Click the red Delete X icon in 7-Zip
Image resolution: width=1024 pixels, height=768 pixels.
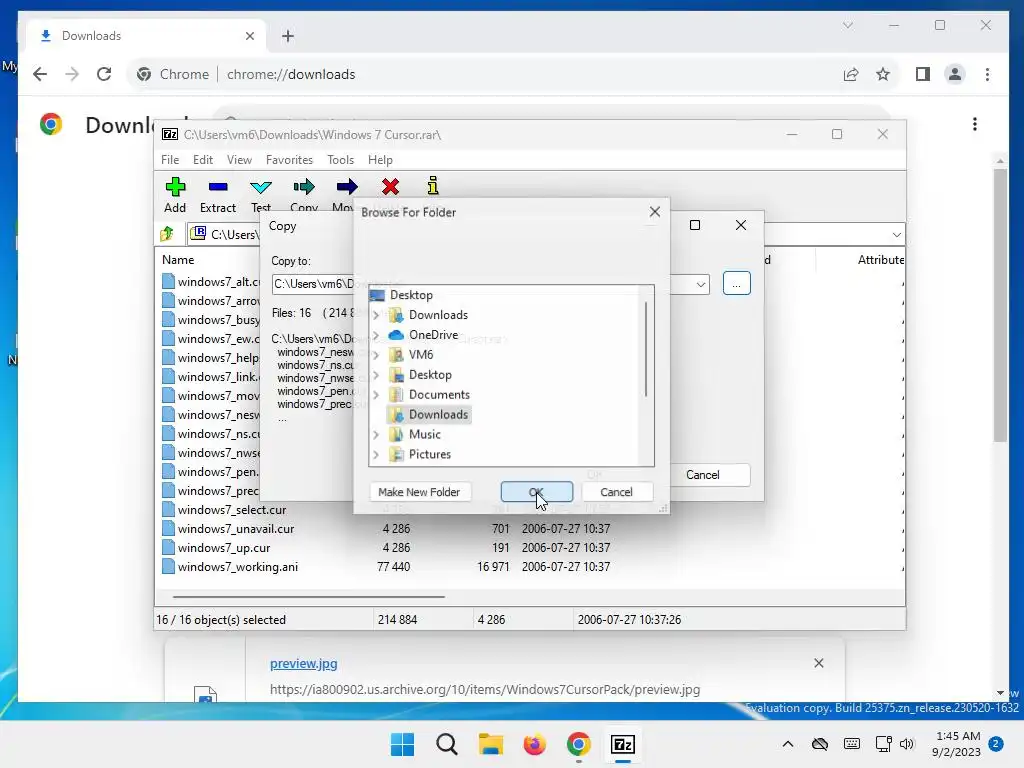coord(391,187)
